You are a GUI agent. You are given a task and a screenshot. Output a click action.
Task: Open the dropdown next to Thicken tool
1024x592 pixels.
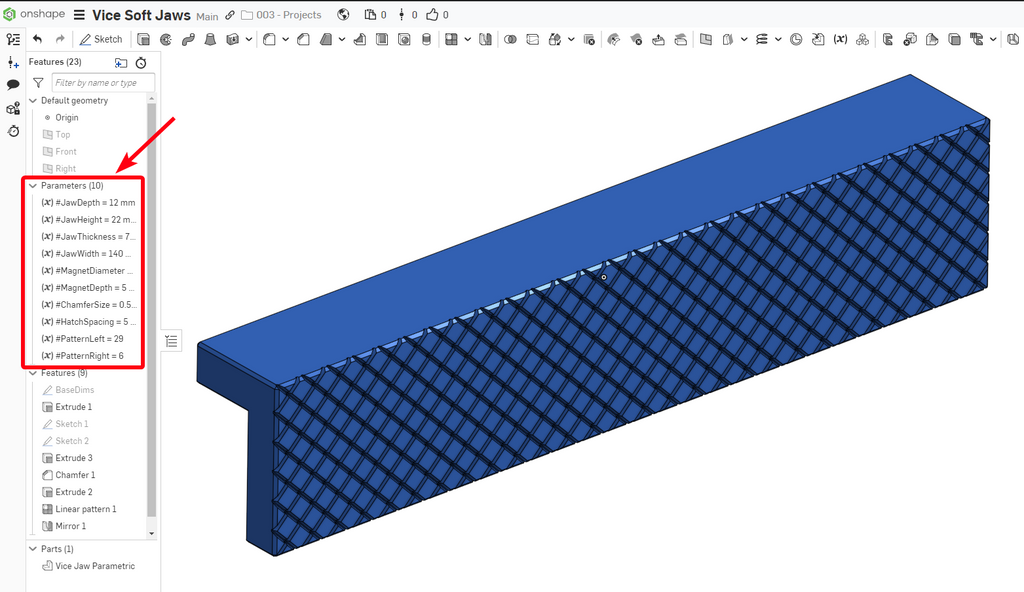(x=249, y=39)
